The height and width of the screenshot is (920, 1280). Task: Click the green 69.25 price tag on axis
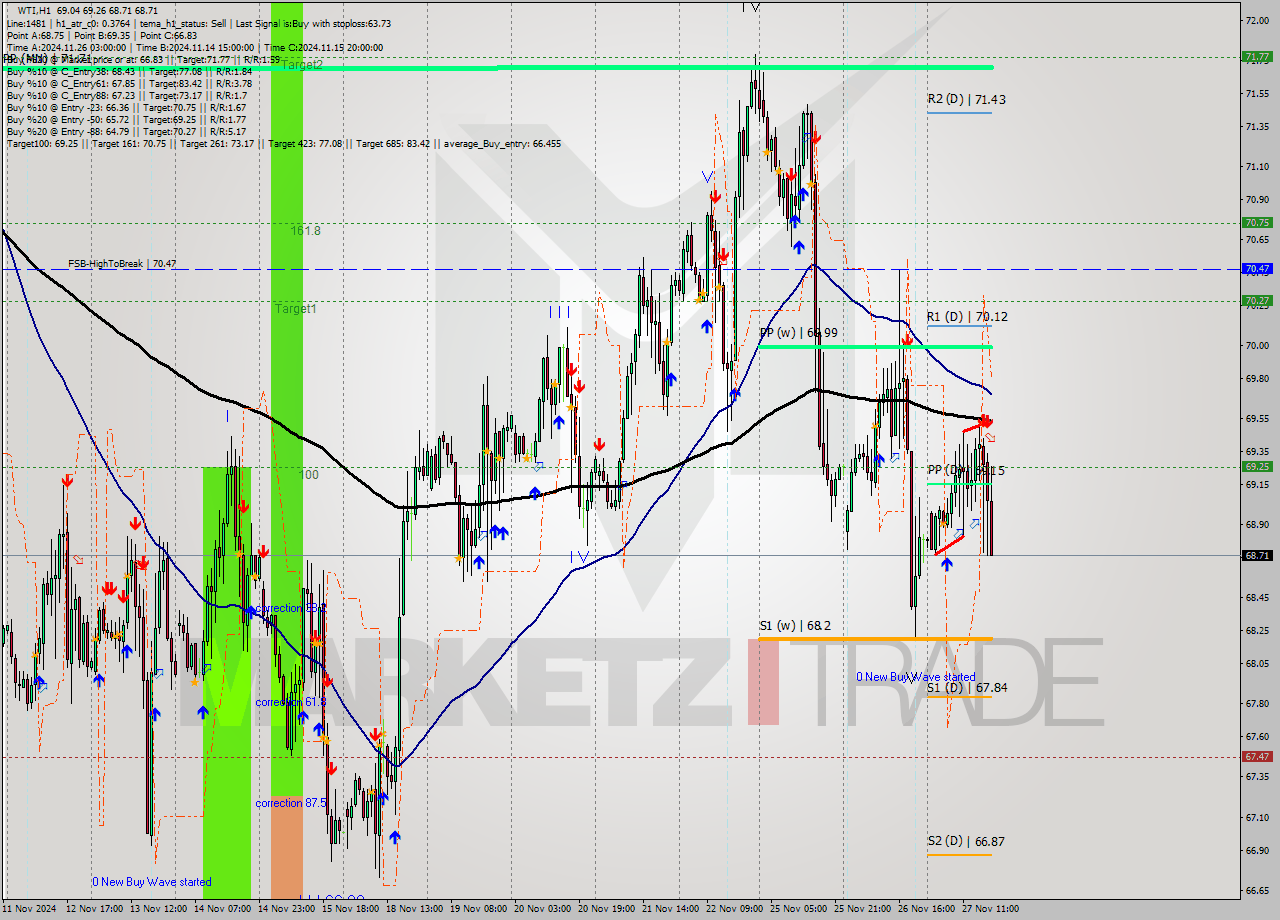coord(1257,466)
